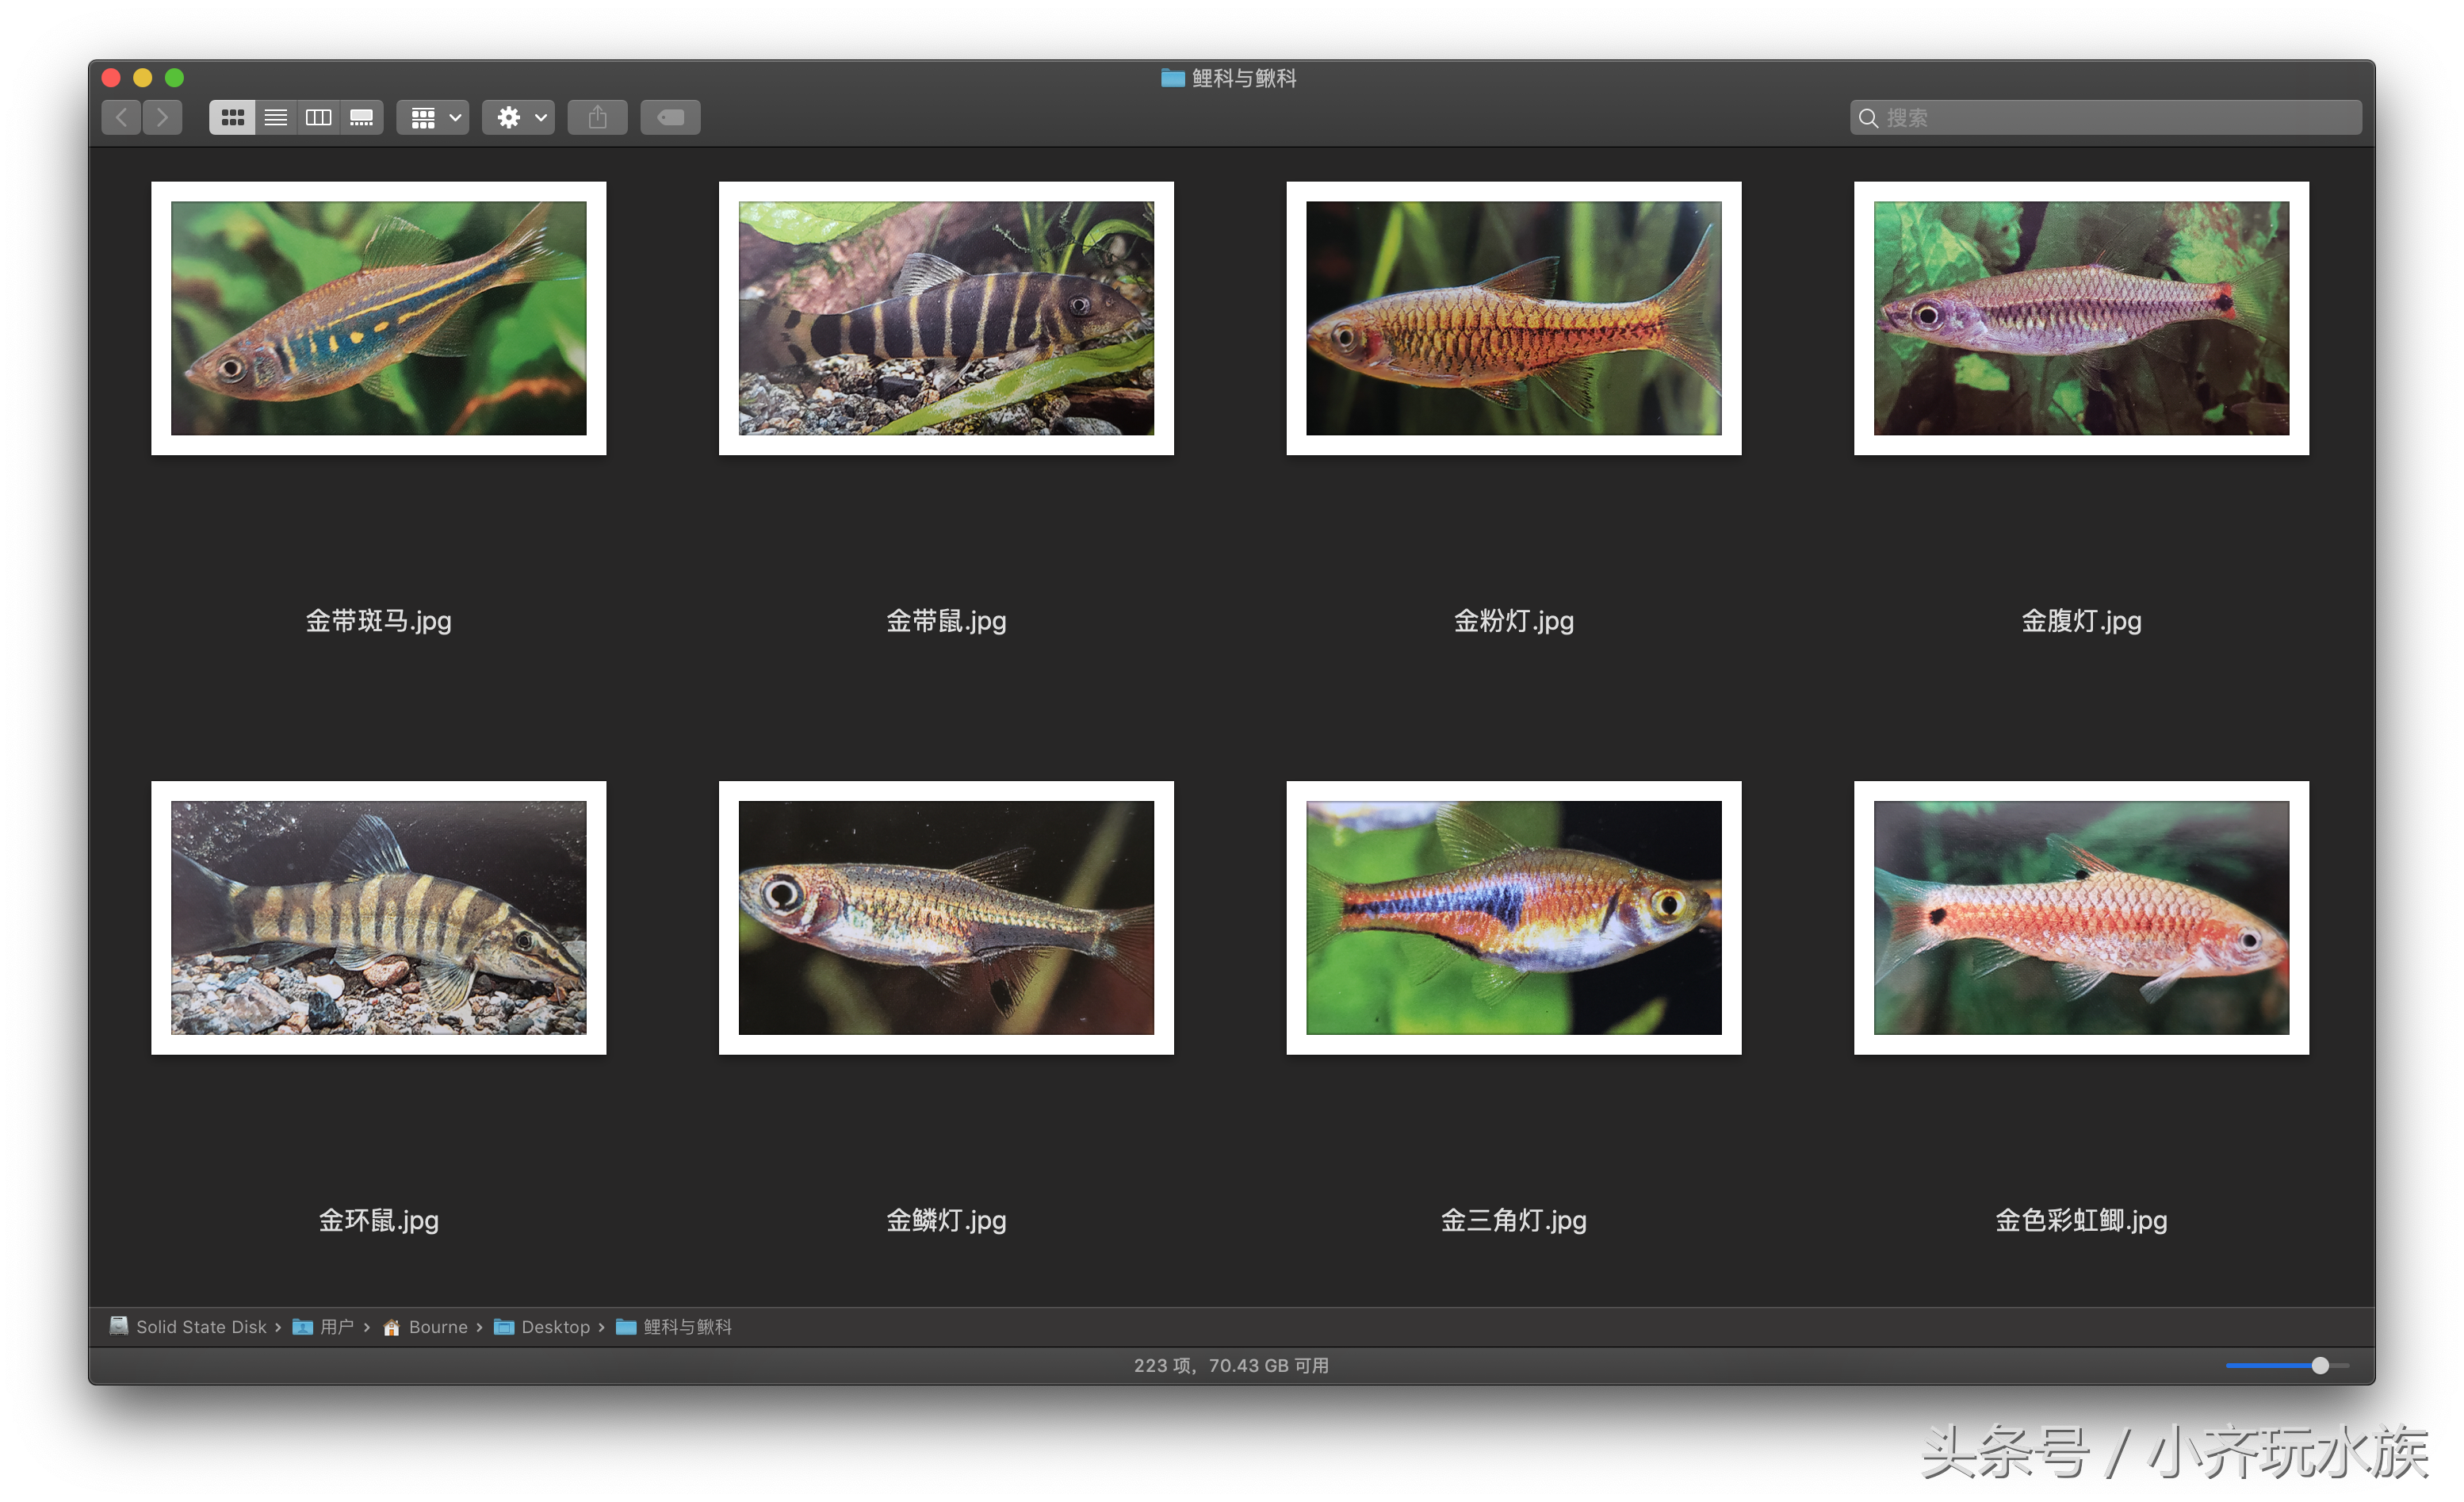
Task: Switch to list view
Action: 276,118
